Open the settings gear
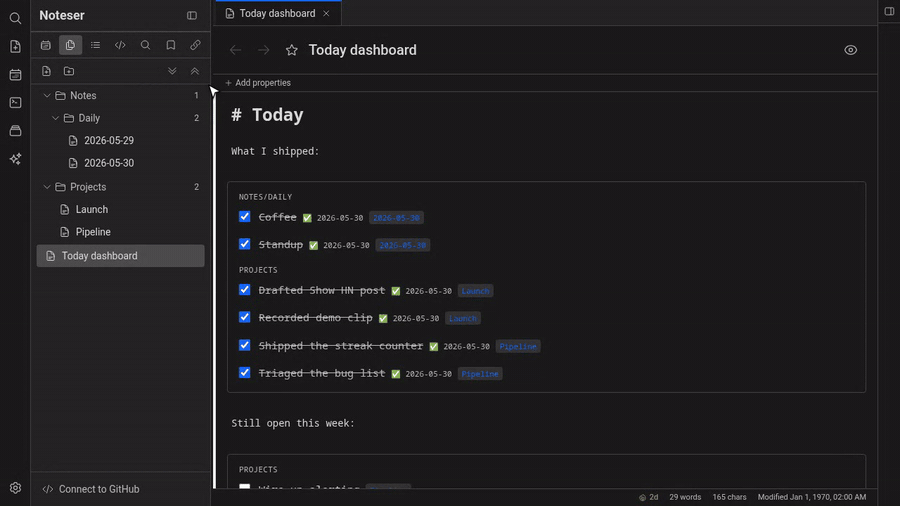Screen dimensions: 900x506 (x=15, y=488)
